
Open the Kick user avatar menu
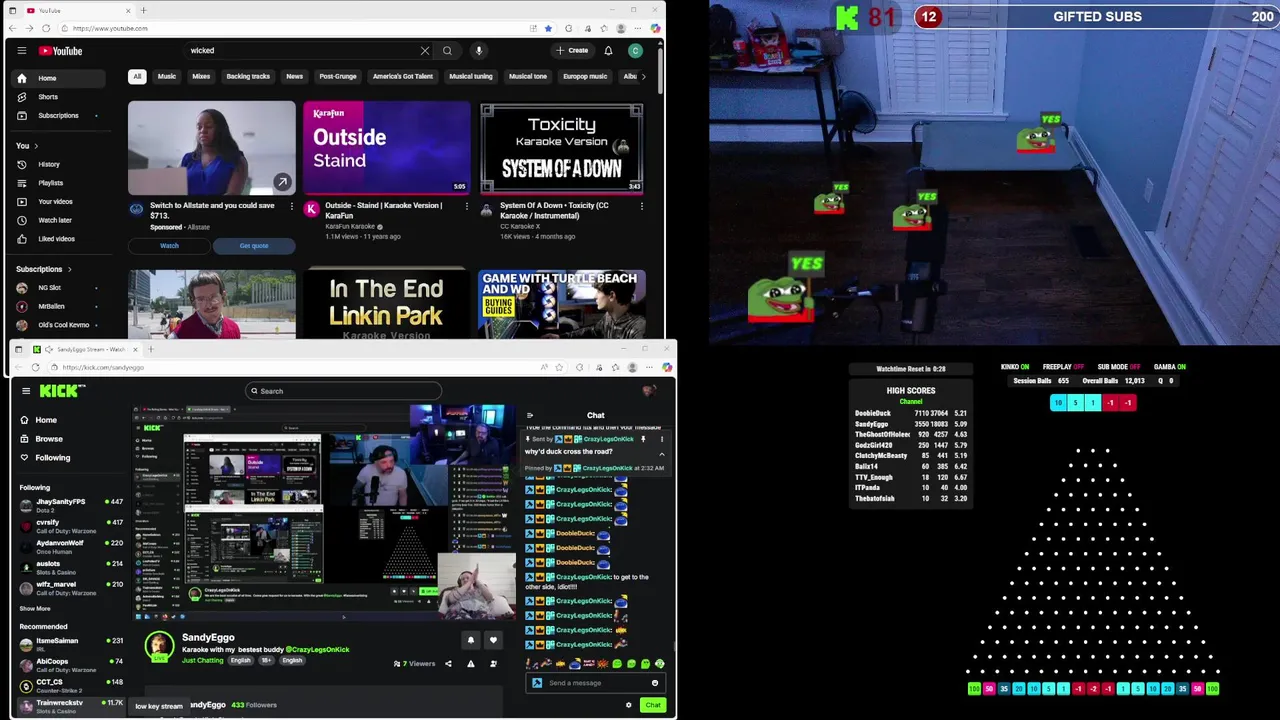(x=649, y=391)
